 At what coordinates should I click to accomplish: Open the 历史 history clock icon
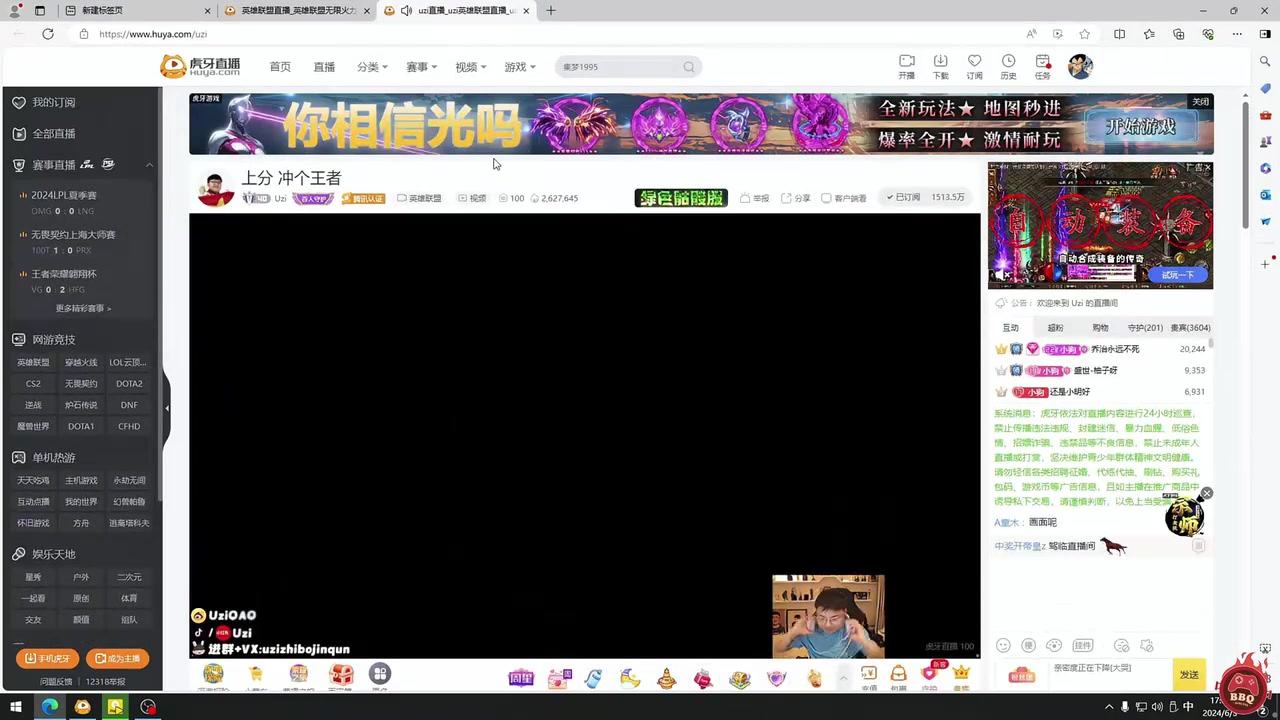[1008, 62]
